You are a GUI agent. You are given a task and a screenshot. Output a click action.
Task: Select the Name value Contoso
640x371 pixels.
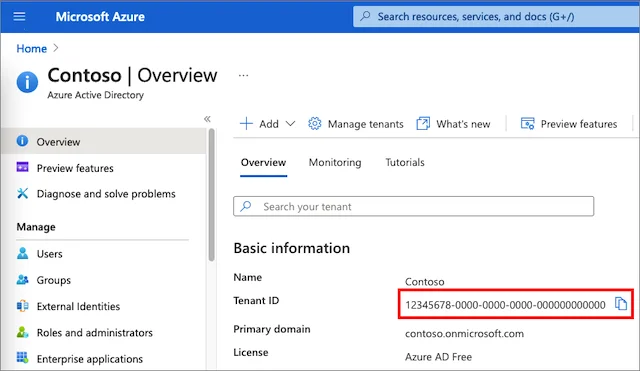(x=424, y=282)
